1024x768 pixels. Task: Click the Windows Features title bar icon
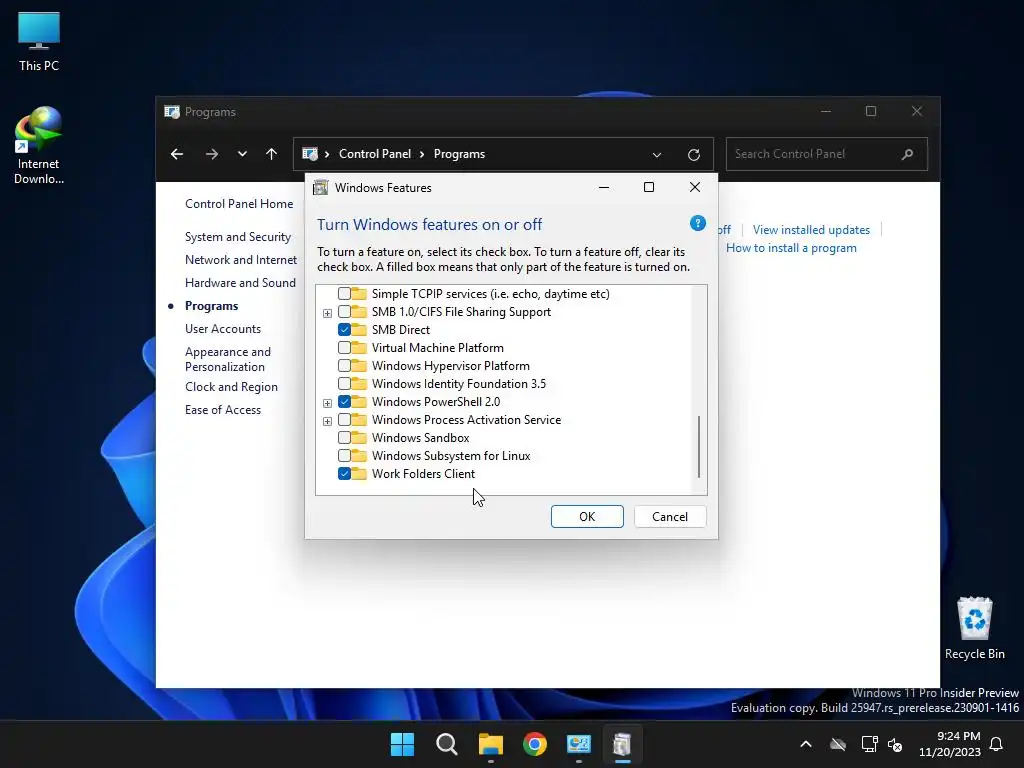tap(321, 187)
